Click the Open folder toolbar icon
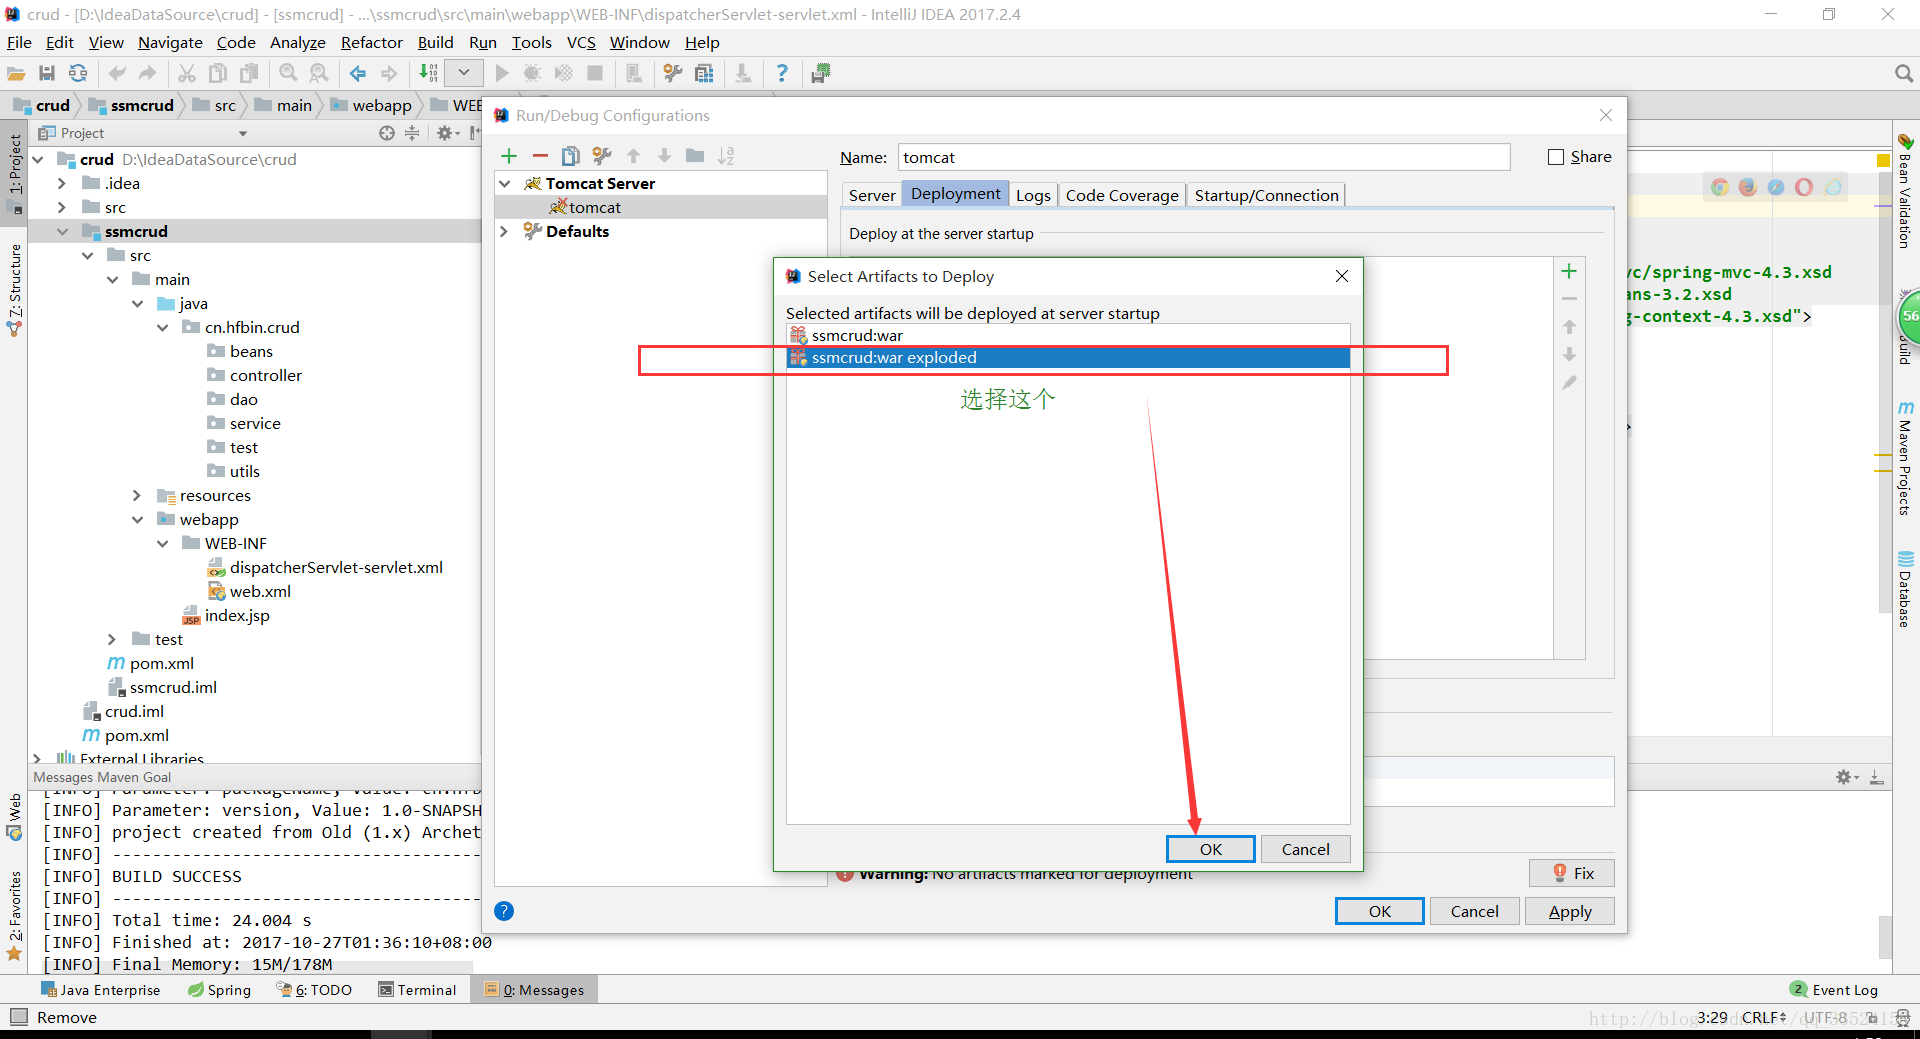The height and width of the screenshot is (1039, 1920). [x=16, y=73]
